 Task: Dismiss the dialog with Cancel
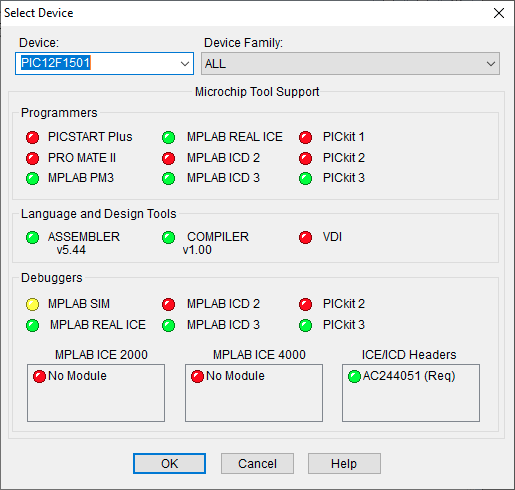click(x=257, y=463)
